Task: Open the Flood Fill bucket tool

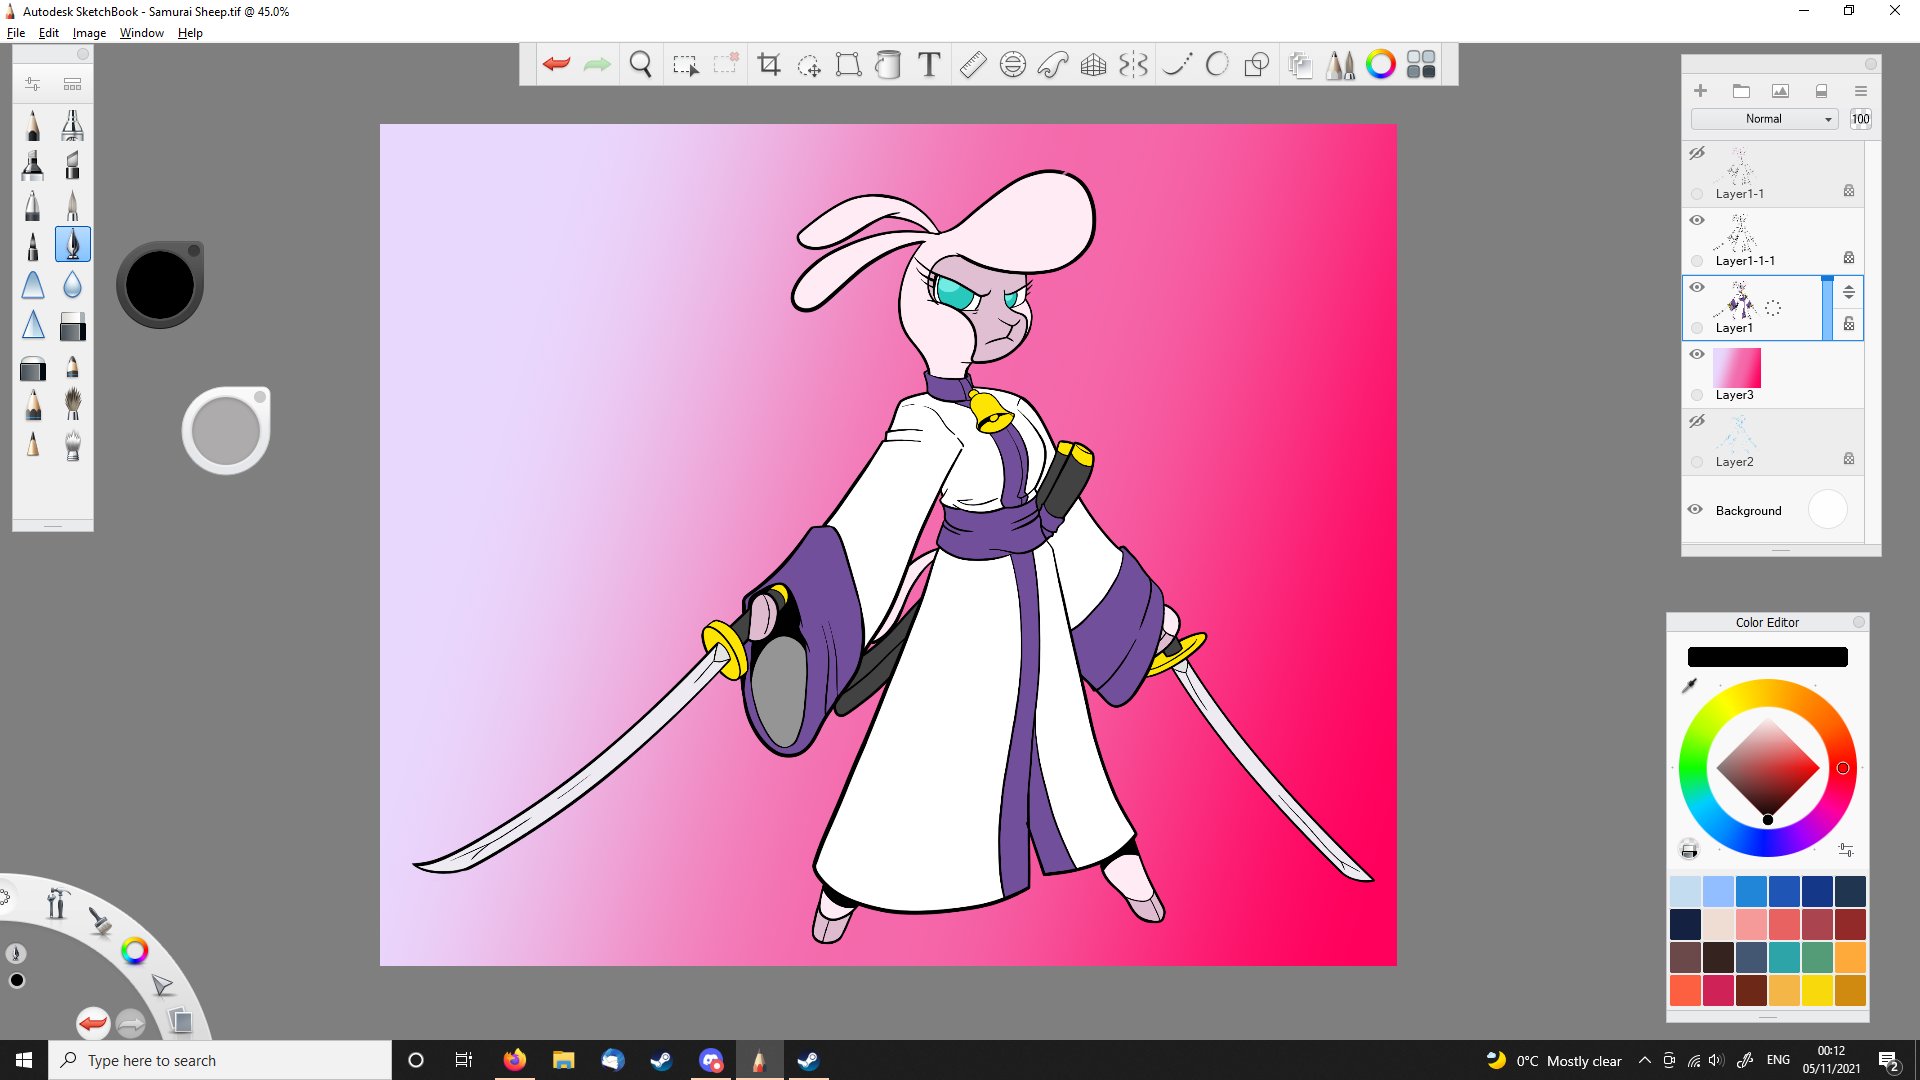Action: point(888,65)
